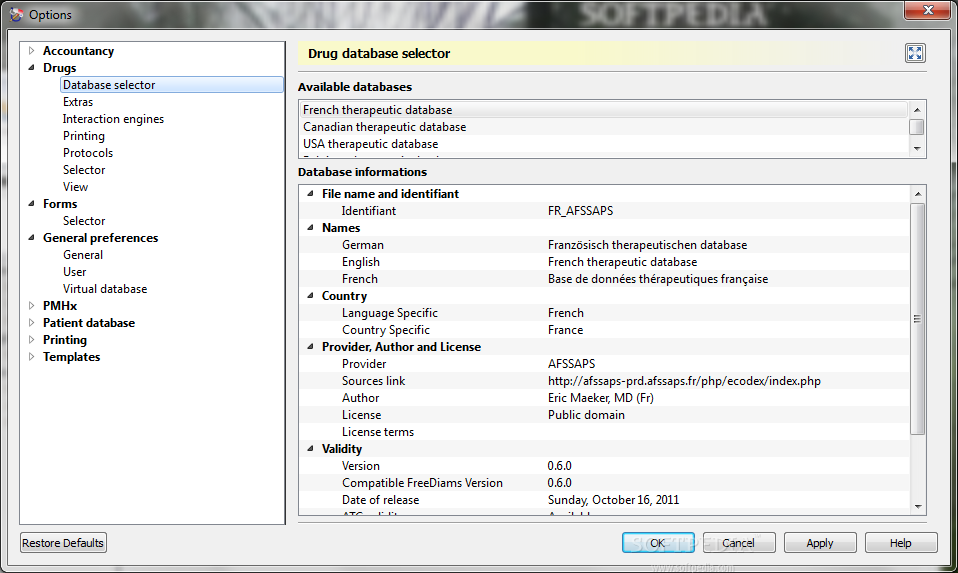Click Compatible FreeDiams Version row label
This screenshot has width=958, height=573.
click(x=422, y=483)
